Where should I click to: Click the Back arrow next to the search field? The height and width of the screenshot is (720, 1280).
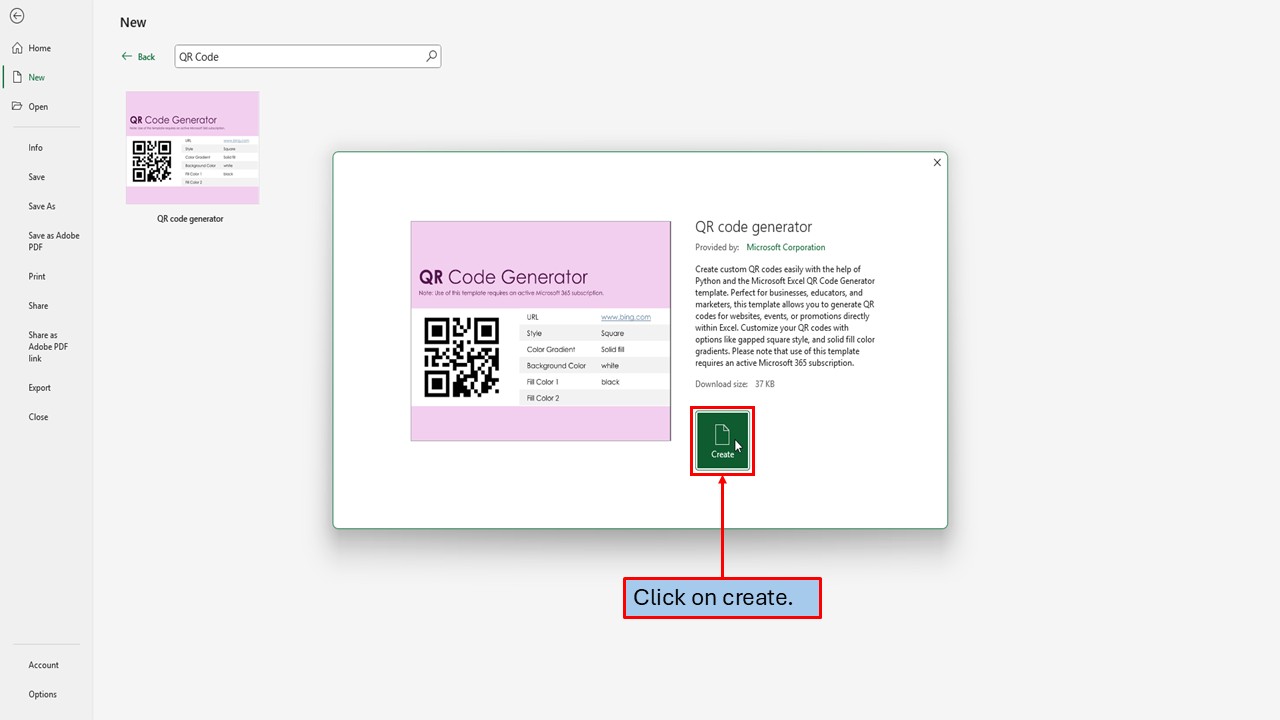pos(126,56)
